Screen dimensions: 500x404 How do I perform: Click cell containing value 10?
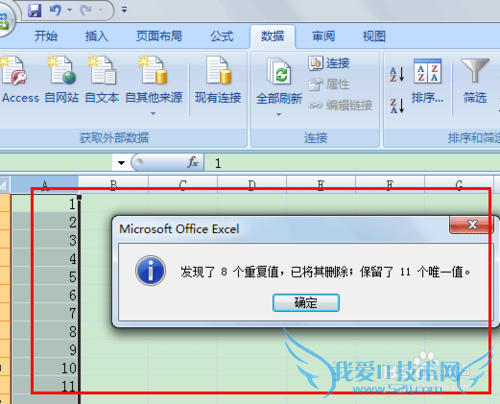(x=45, y=368)
